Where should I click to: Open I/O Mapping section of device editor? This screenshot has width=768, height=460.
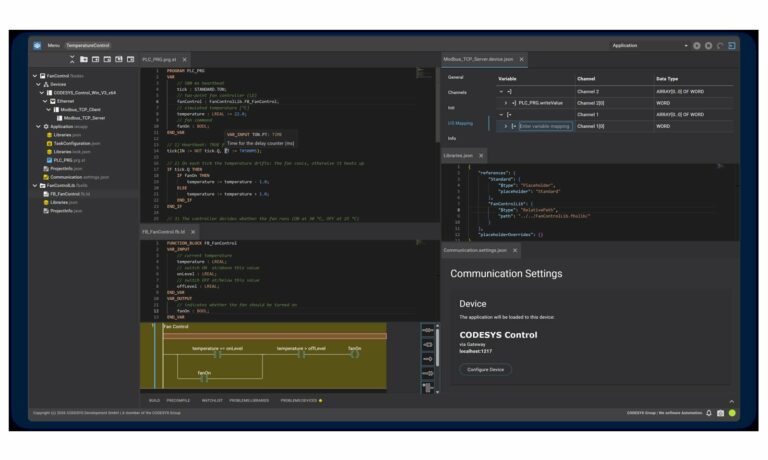(x=460, y=123)
